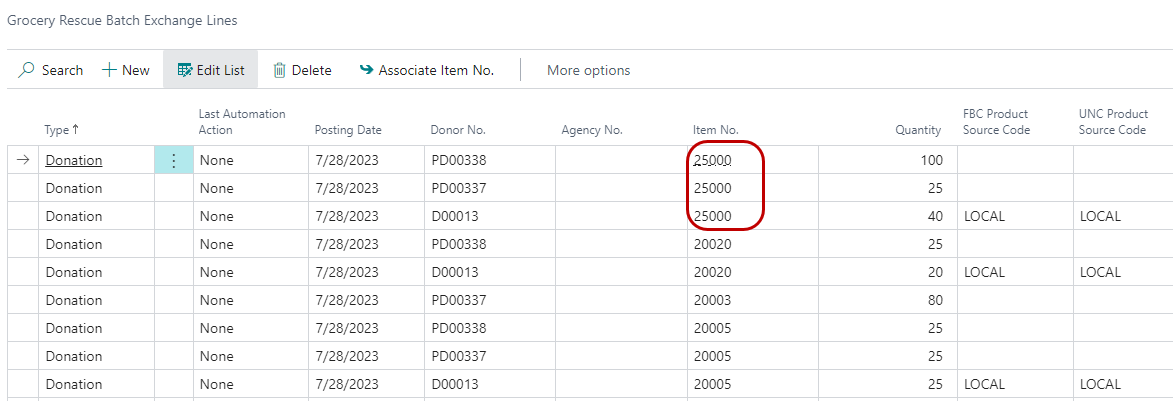Click the Posting Date column header
Viewport: 1173px width, 401px height.
pyautogui.click(x=348, y=130)
